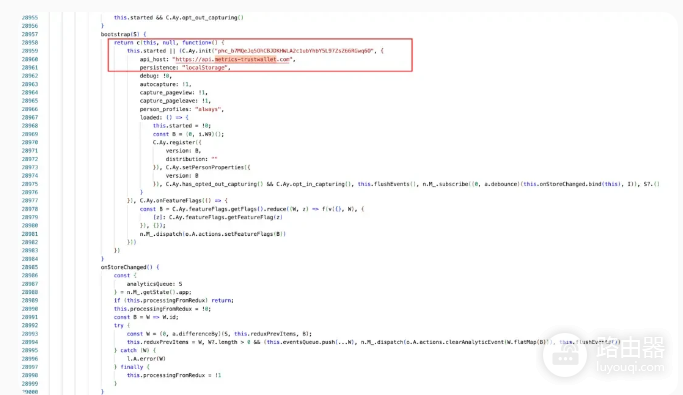Click line number 28955 in the gutter

(30, 18)
